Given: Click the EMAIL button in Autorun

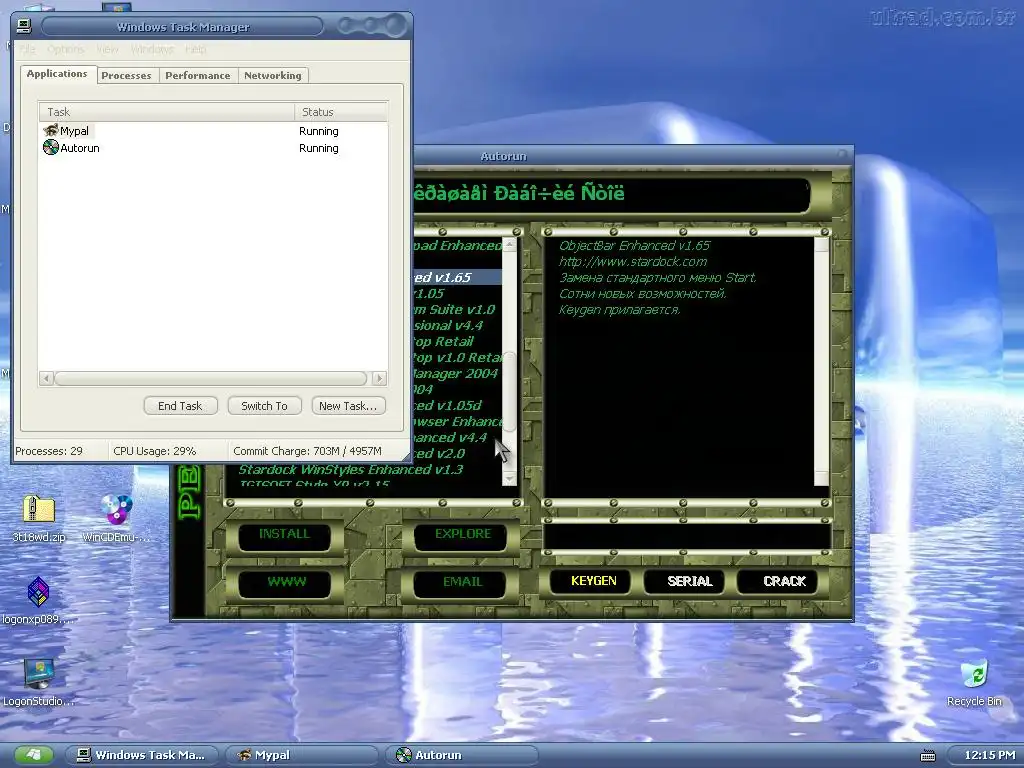Looking at the screenshot, I should [462, 583].
